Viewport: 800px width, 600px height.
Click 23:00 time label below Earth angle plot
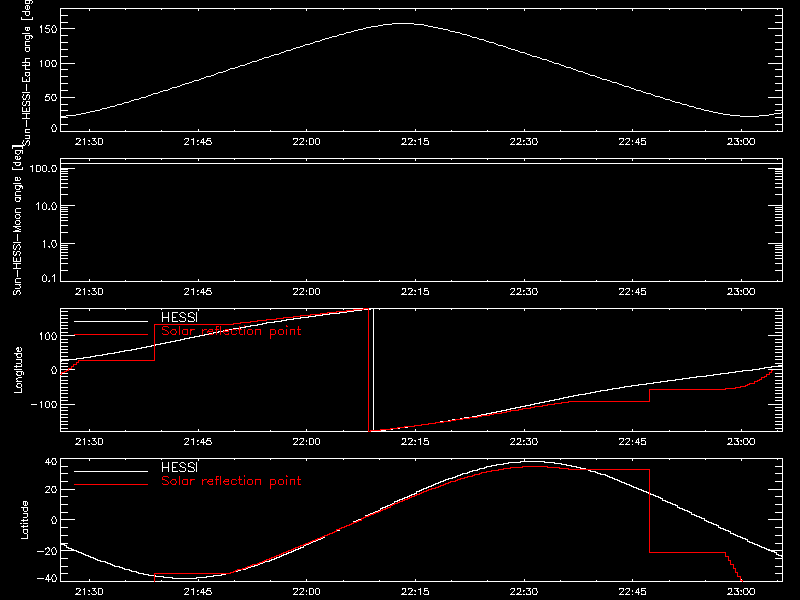[741, 142]
